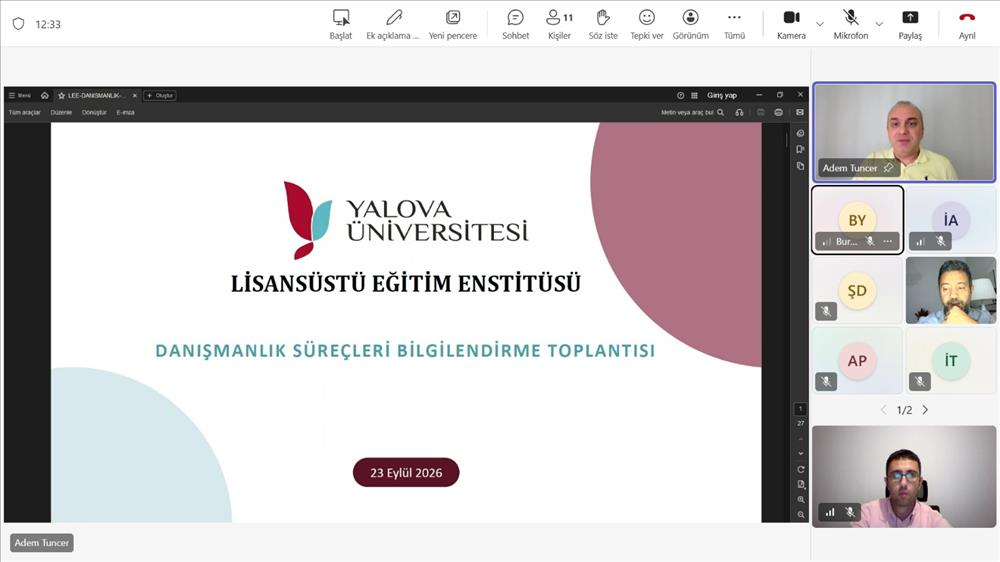The image size is (1000, 562).
Task: Click the current page number 1 box
Action: (800, 409)
